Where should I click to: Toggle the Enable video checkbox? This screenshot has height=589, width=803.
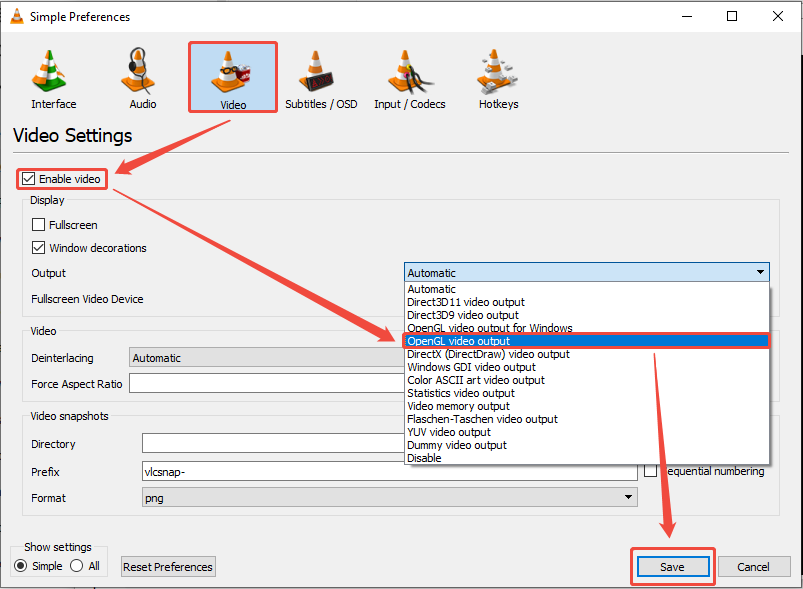point(29,179)
